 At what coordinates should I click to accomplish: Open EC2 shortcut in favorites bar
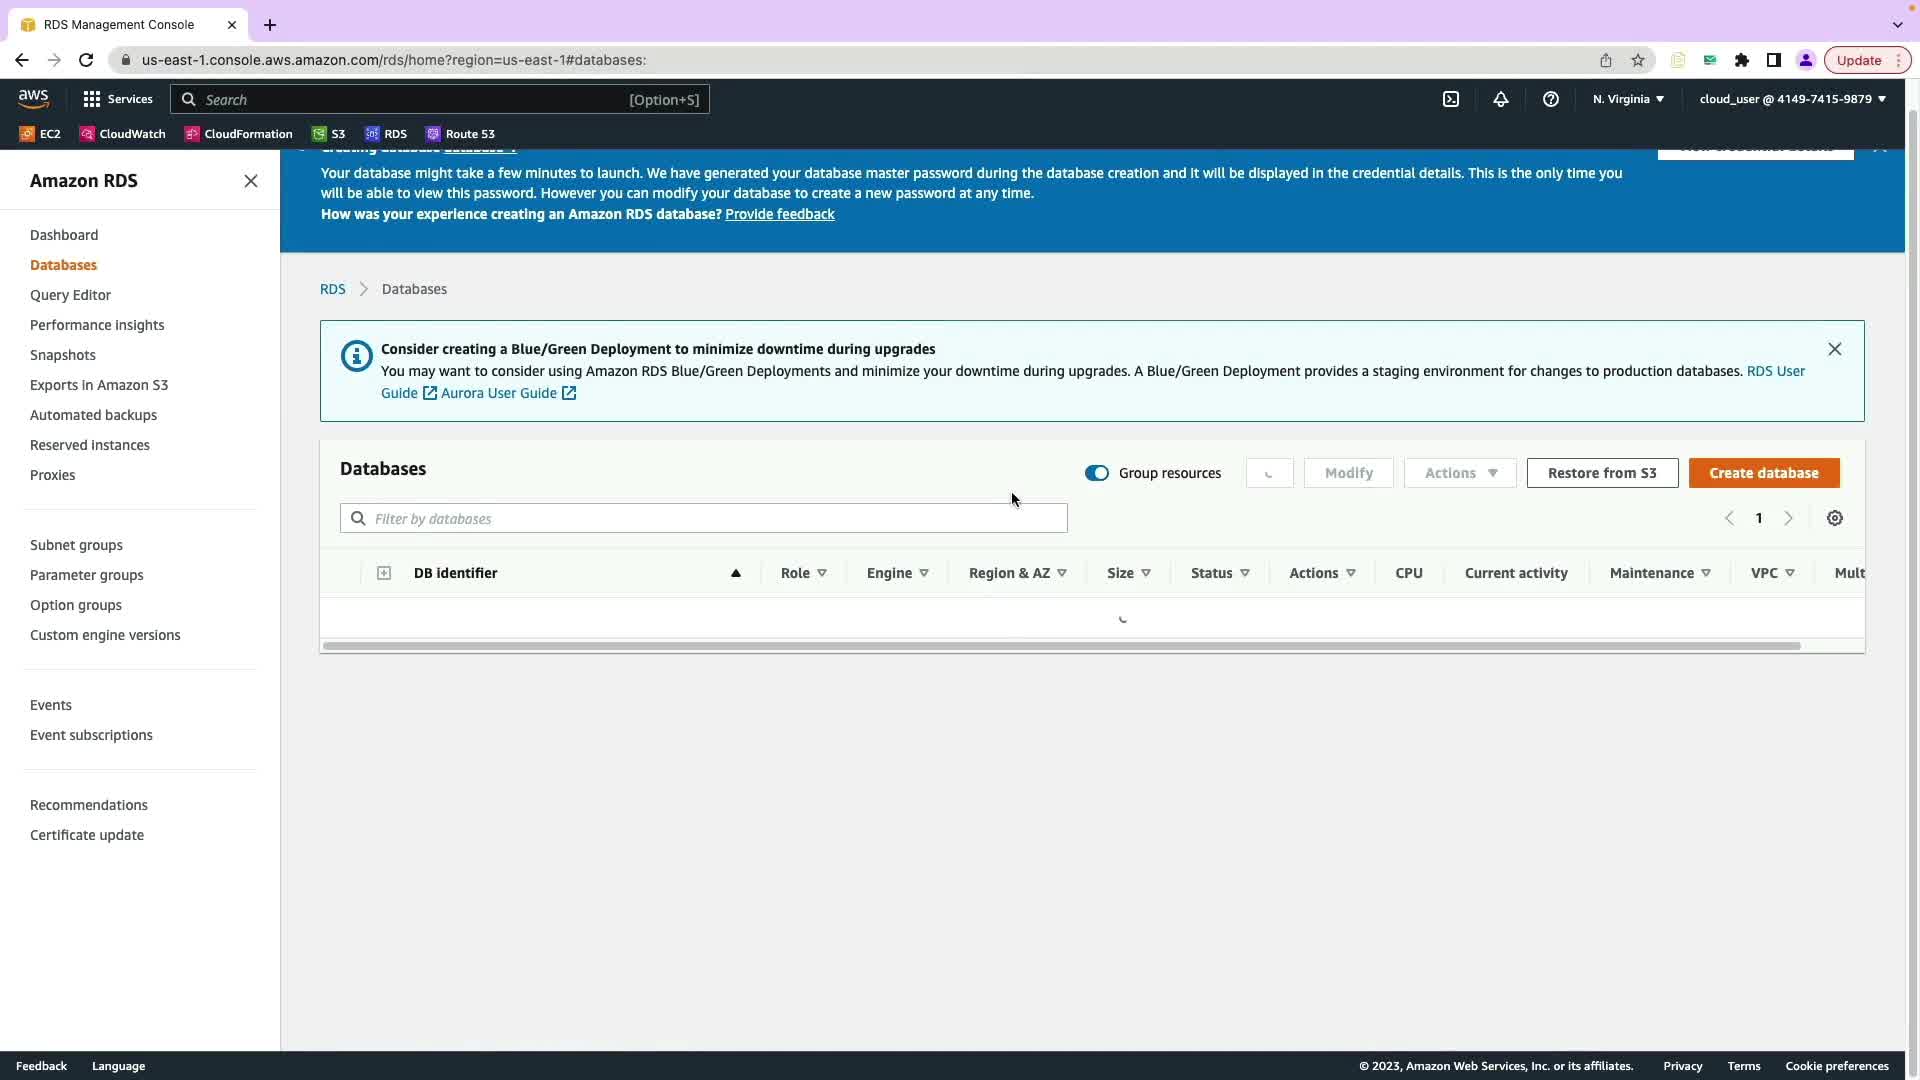pos(40,134)
